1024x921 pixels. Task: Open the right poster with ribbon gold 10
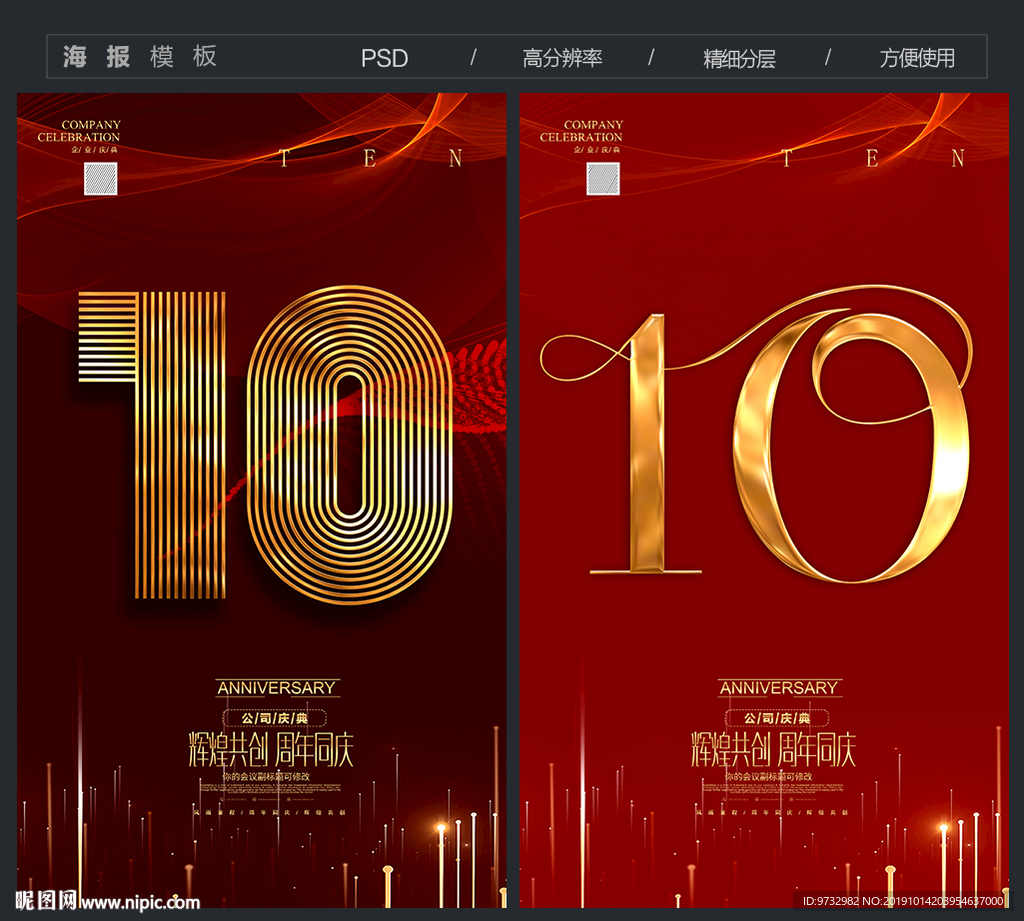point(764,500)
